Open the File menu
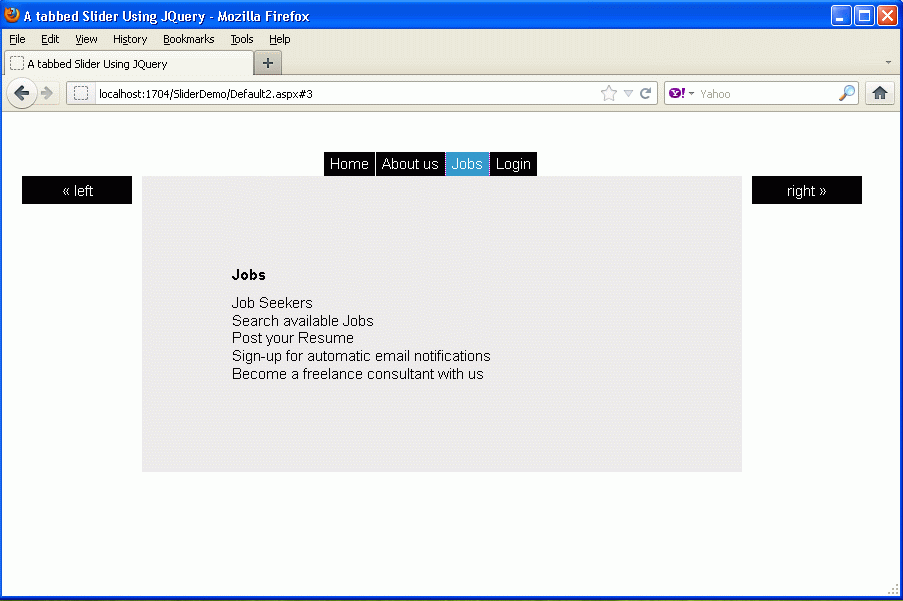 point(17,39)
